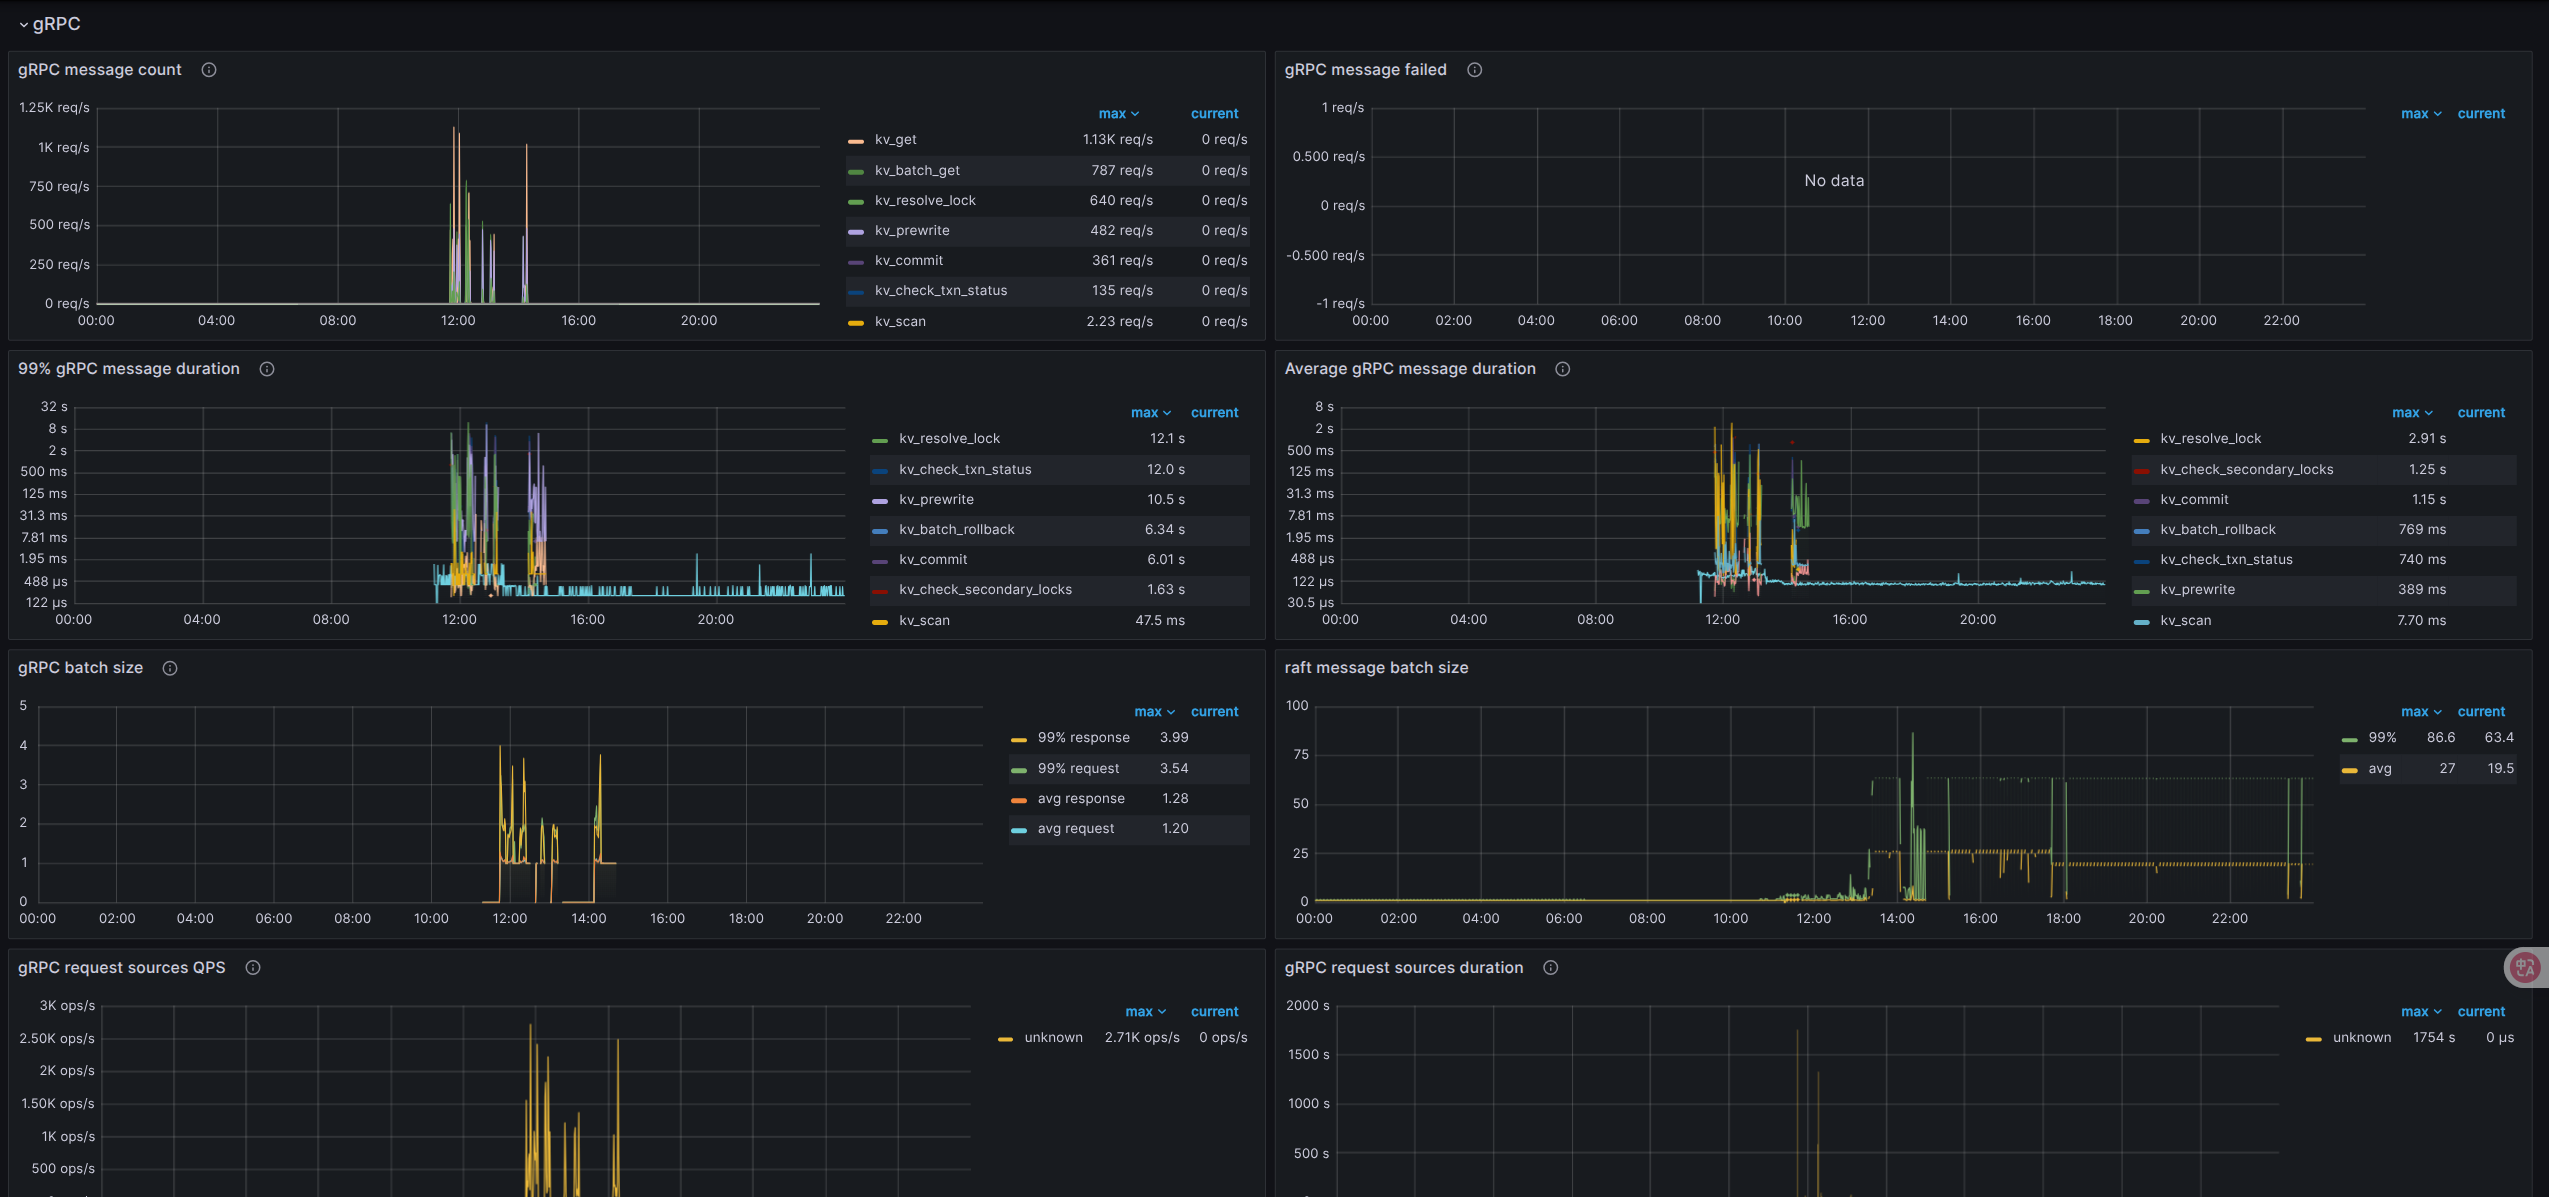Select 99% response legend entry in batch size
This screenshot has width=2549, height=1197.
click(x=1083, y=738)
